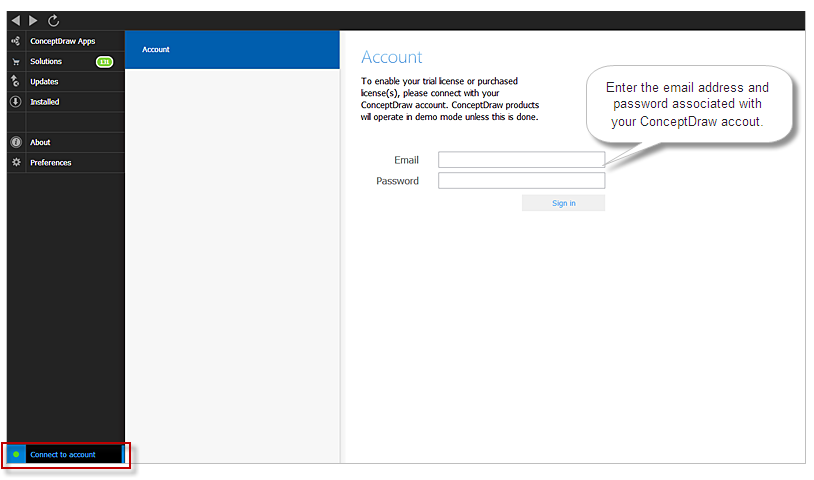Click the green Solutions count badge
This screenshot has width=814, height=480.
tap(104, 62)
